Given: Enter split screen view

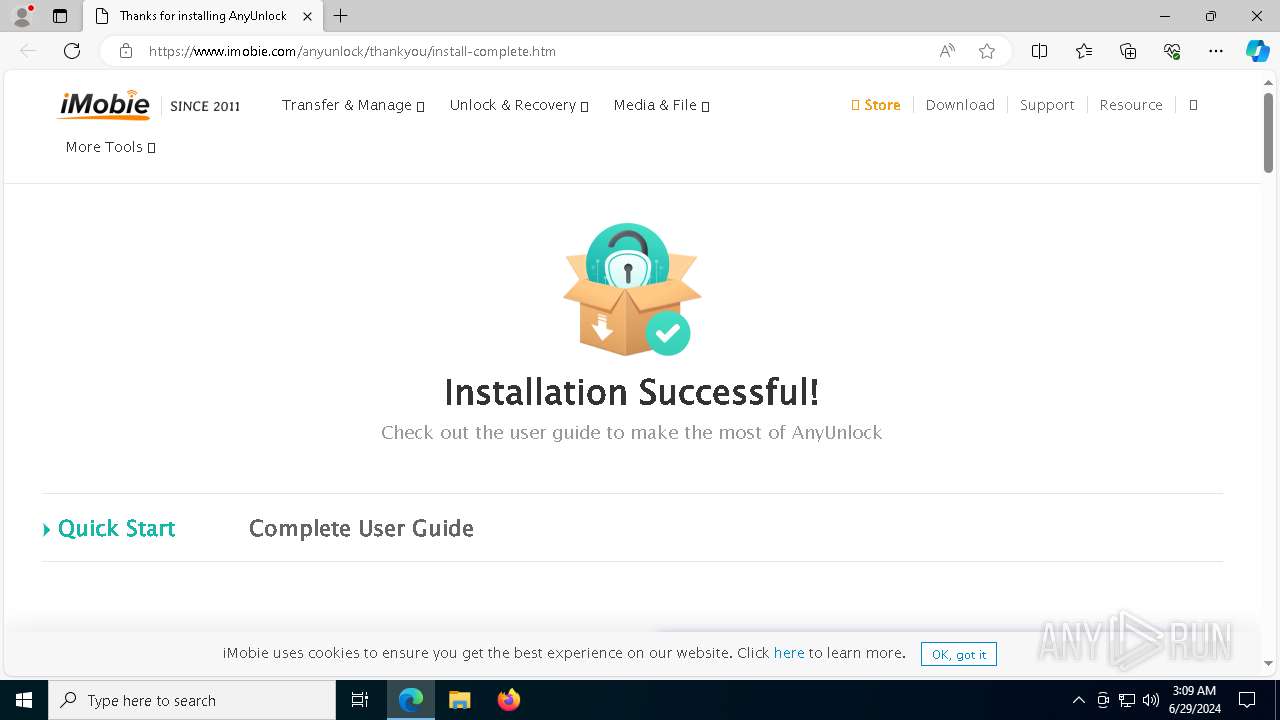Looking at the screenshot, I should click(x=1039, y=51).
